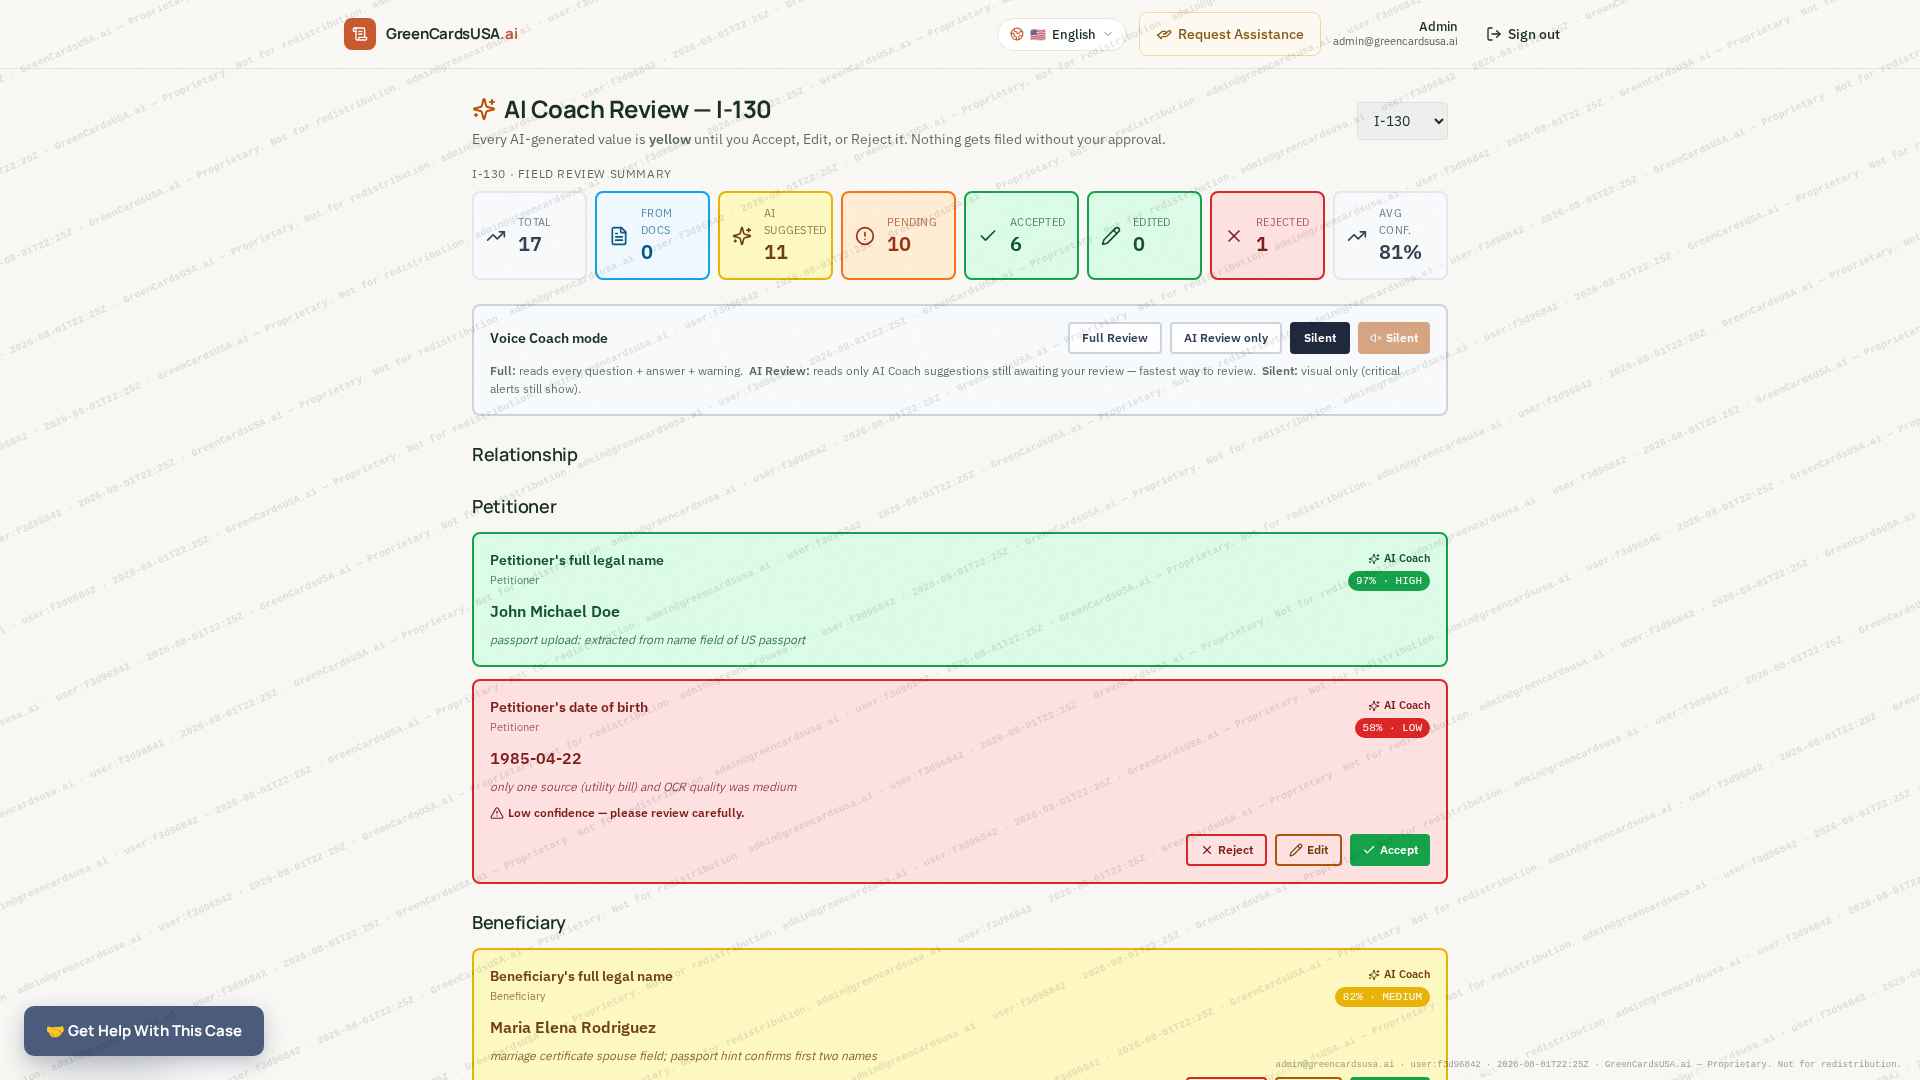Click the name John Michael Doe
This screenshot has height=1080, width=1920.
[555, 612]
